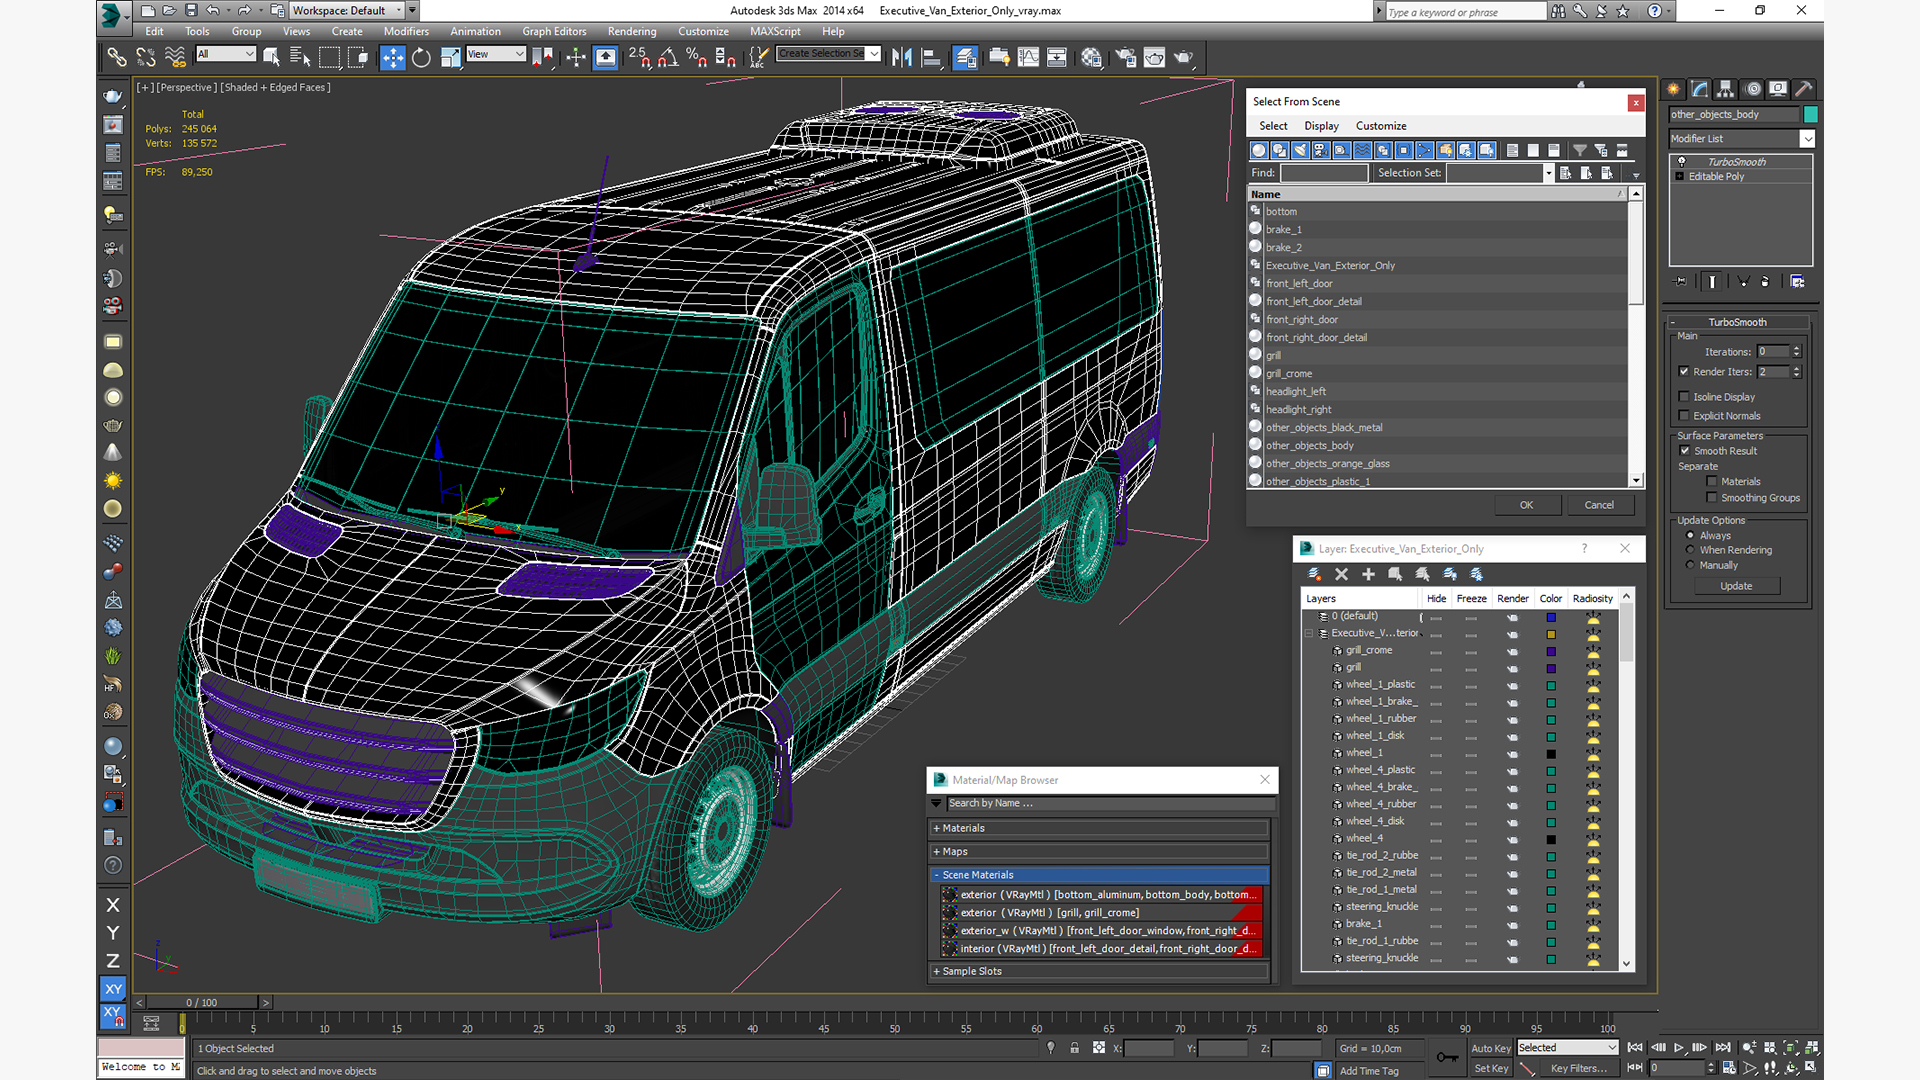
Task: Collapse Executive_V...terior layer tree node
Action: click(x=1309, y=633)
